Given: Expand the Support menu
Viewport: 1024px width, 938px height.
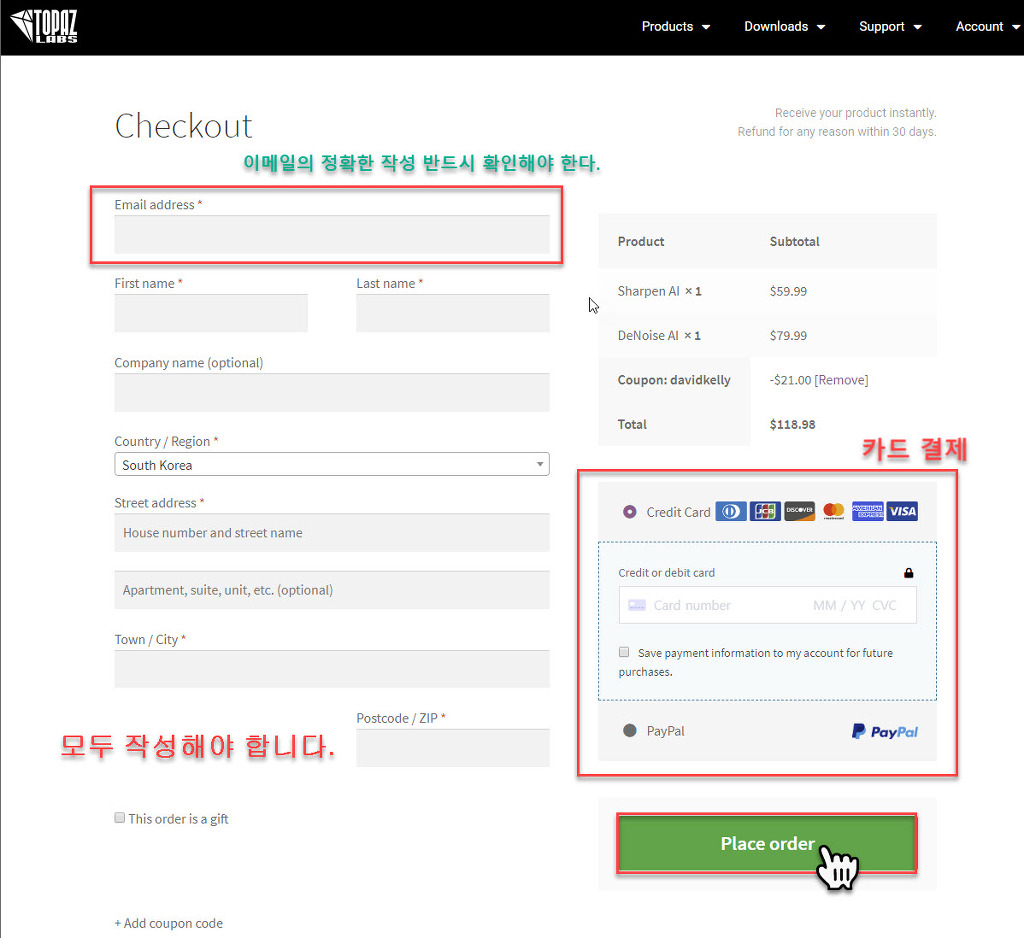Looking at the screenshot, I should pyautogui.click(x=890, y=27).
